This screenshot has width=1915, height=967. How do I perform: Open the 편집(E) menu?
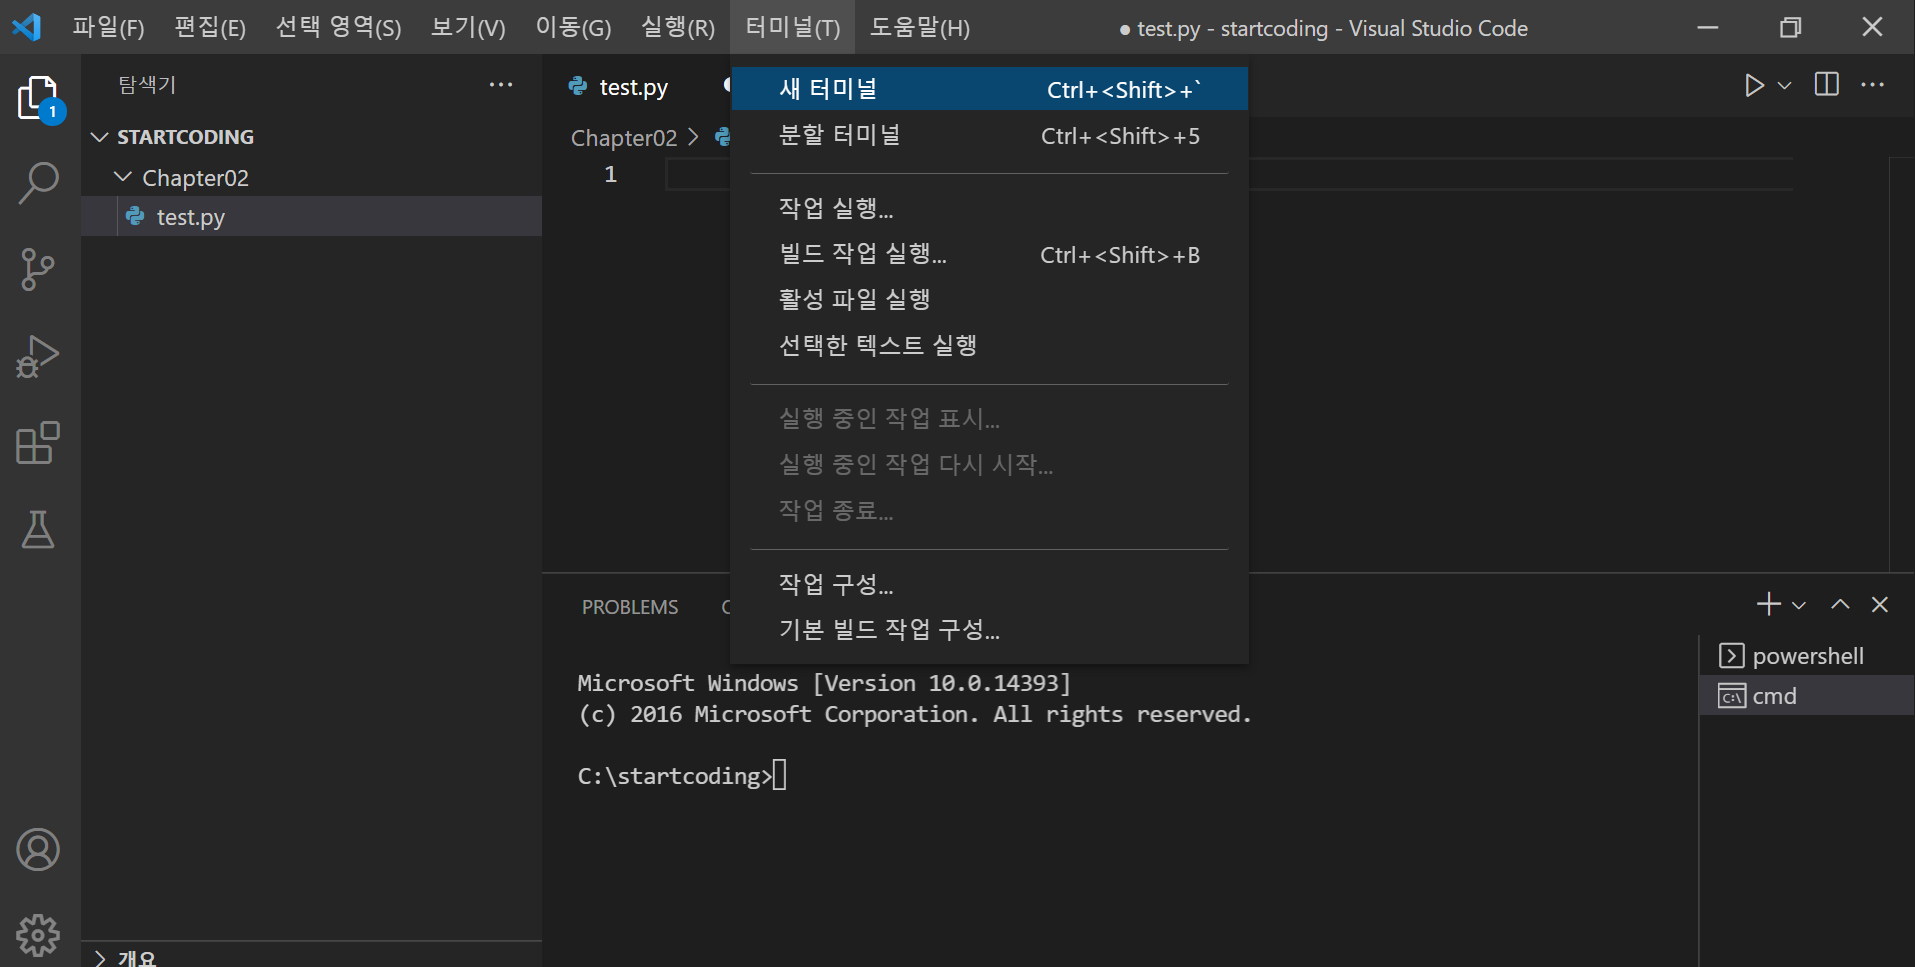[x=210, y=27]
